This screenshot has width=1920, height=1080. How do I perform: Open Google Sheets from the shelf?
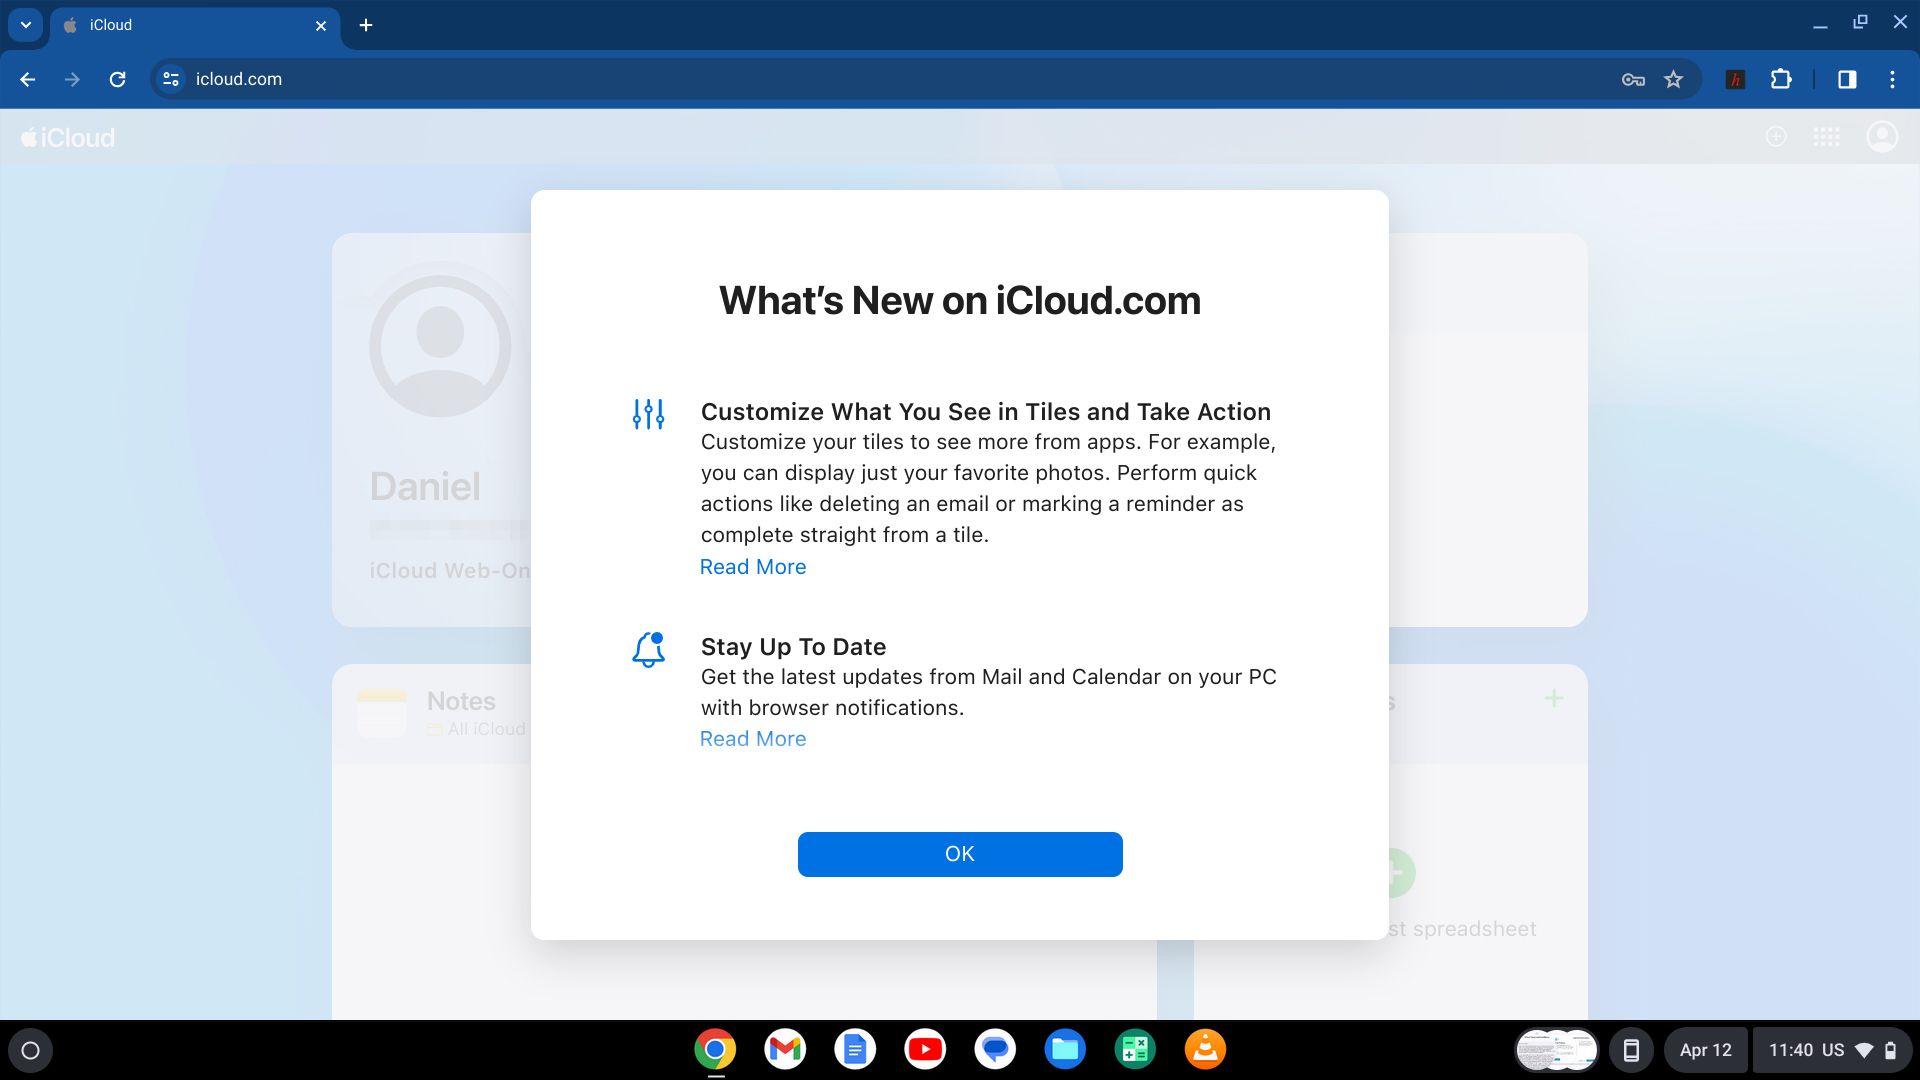[x=1134, y=1049]
